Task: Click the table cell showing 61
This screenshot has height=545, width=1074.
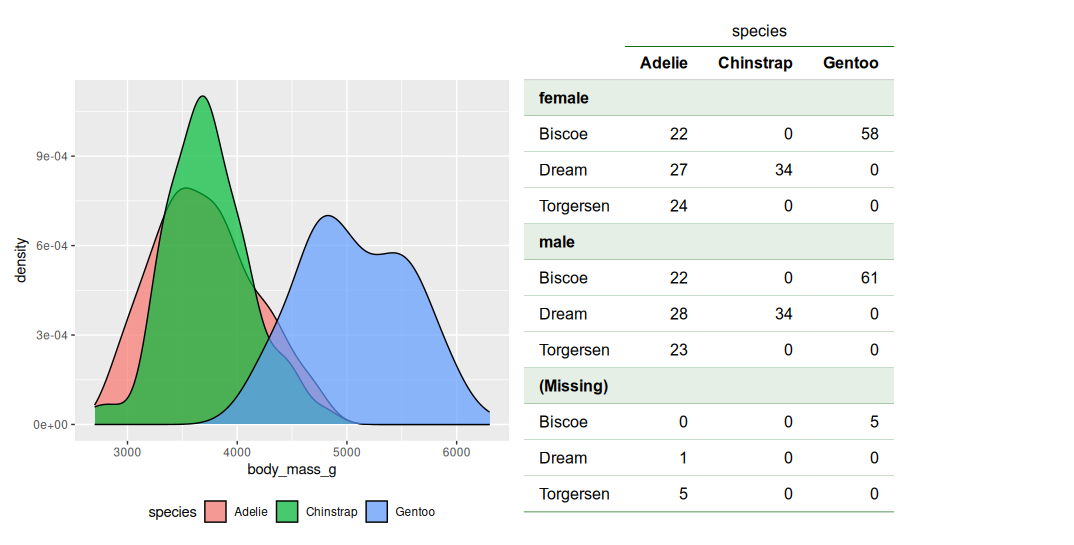Action: pyautogui.click(x=868, y=278)
